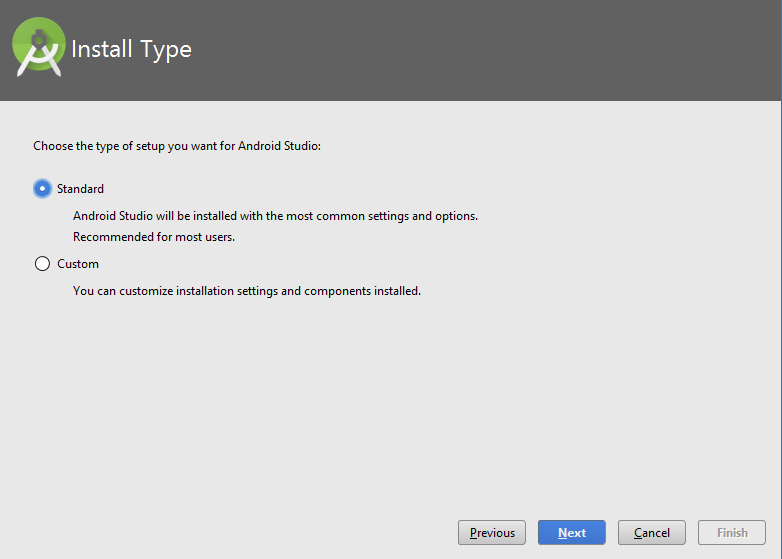
Task: Go back with the Previous button
Action: [x=492, y=533]
